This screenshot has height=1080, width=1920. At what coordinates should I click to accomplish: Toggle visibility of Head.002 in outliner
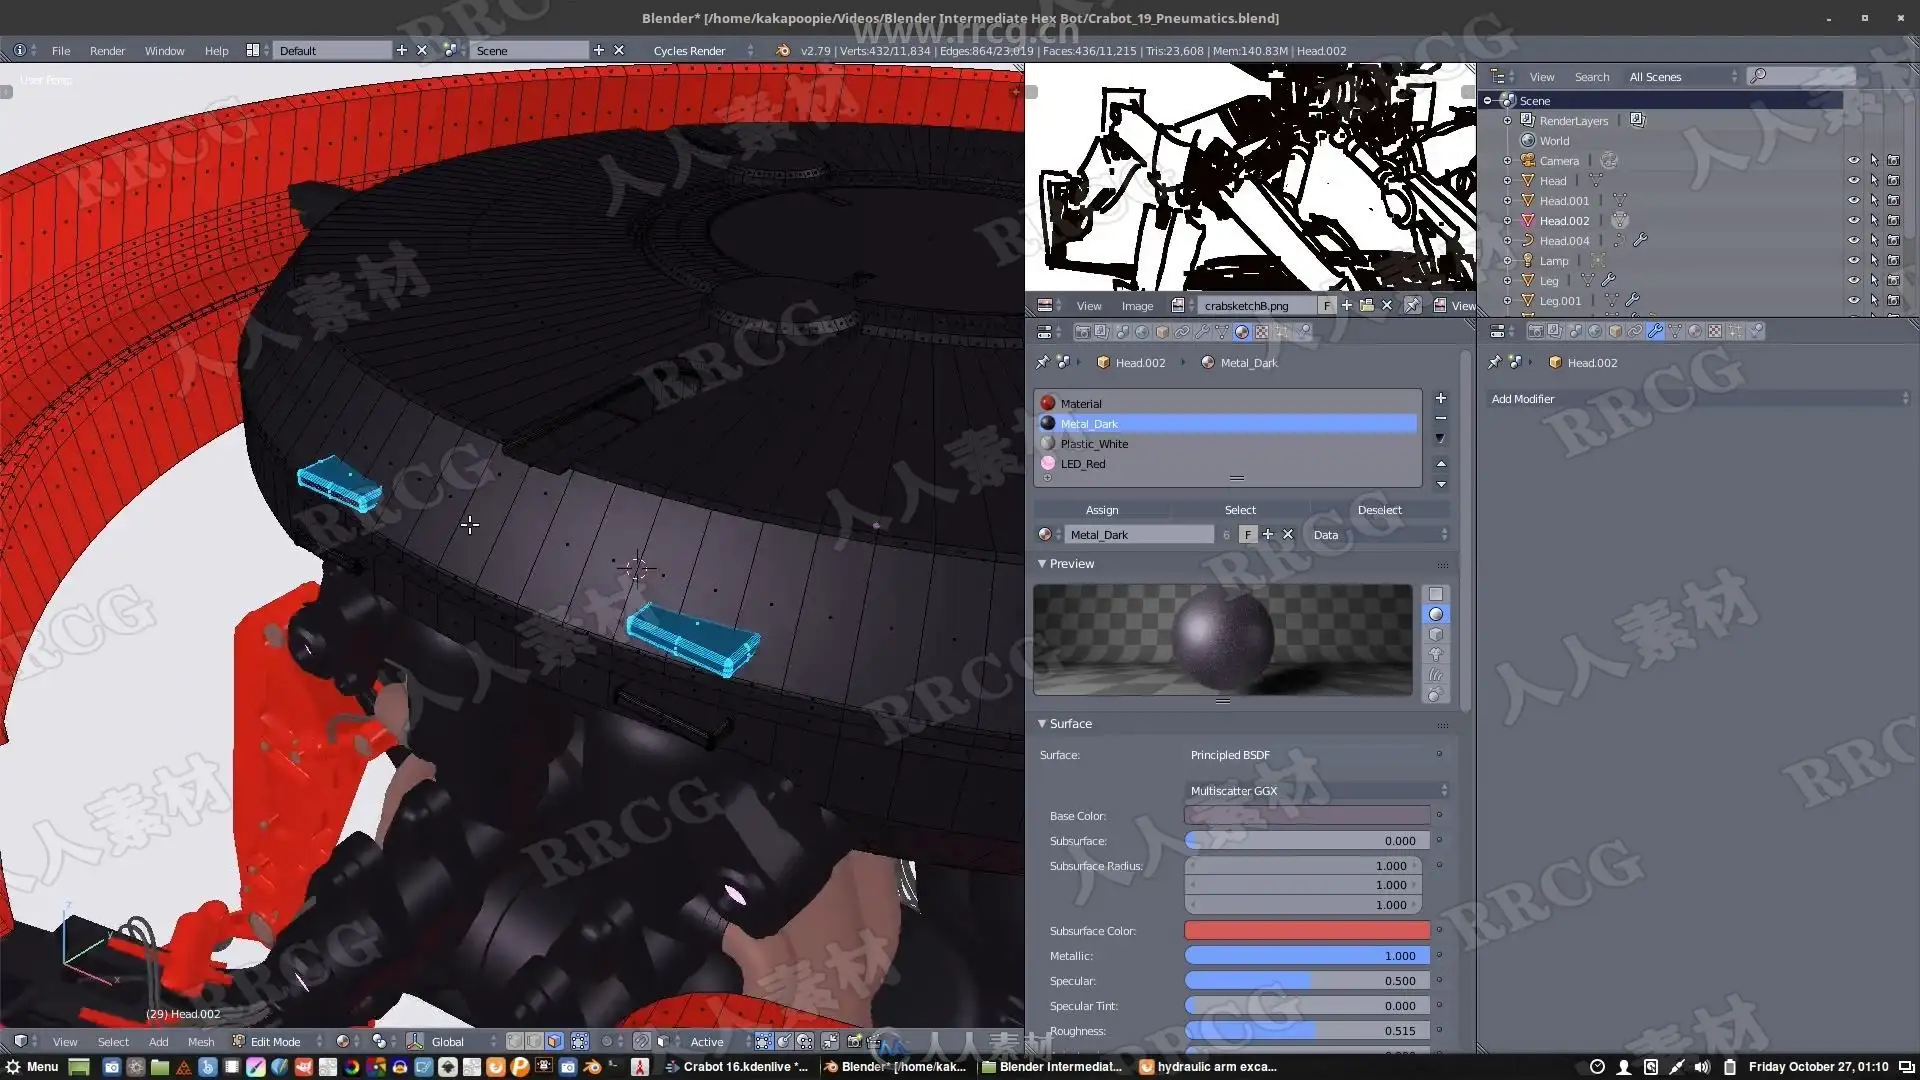tap(1853, 221)
